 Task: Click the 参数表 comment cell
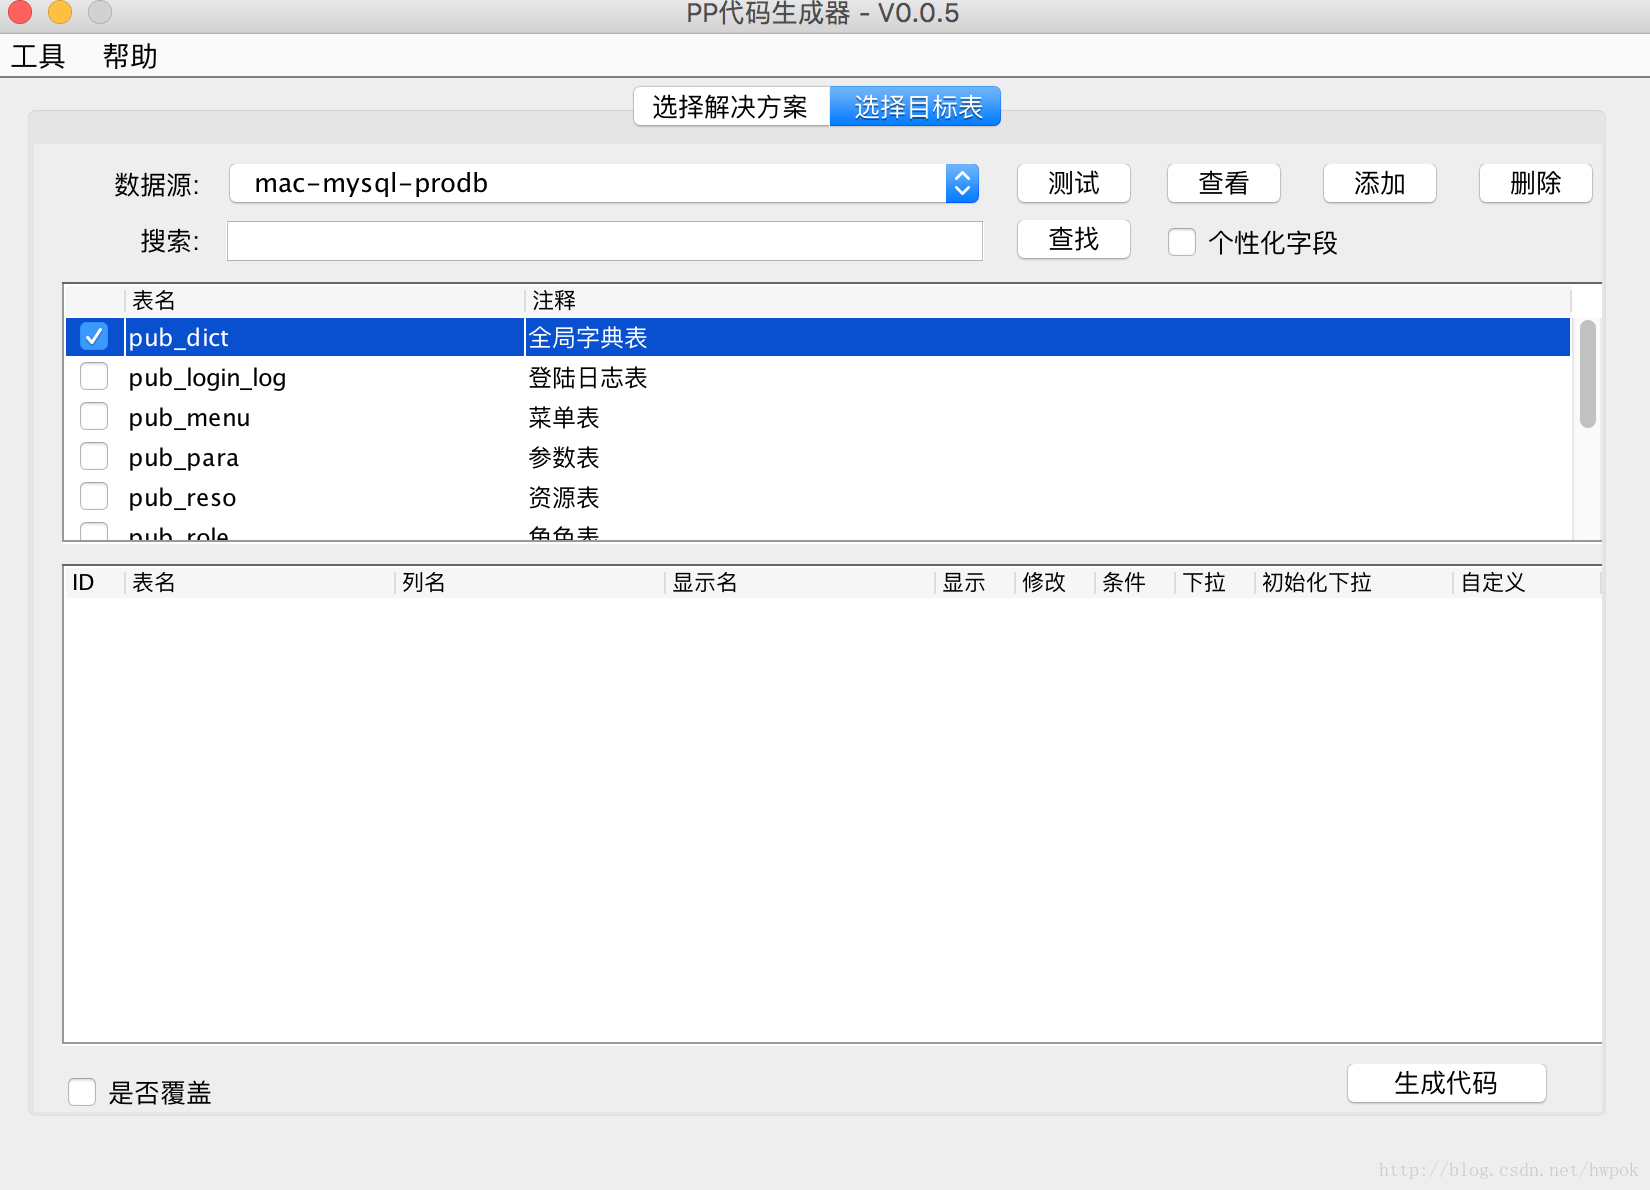coord(564,458)
